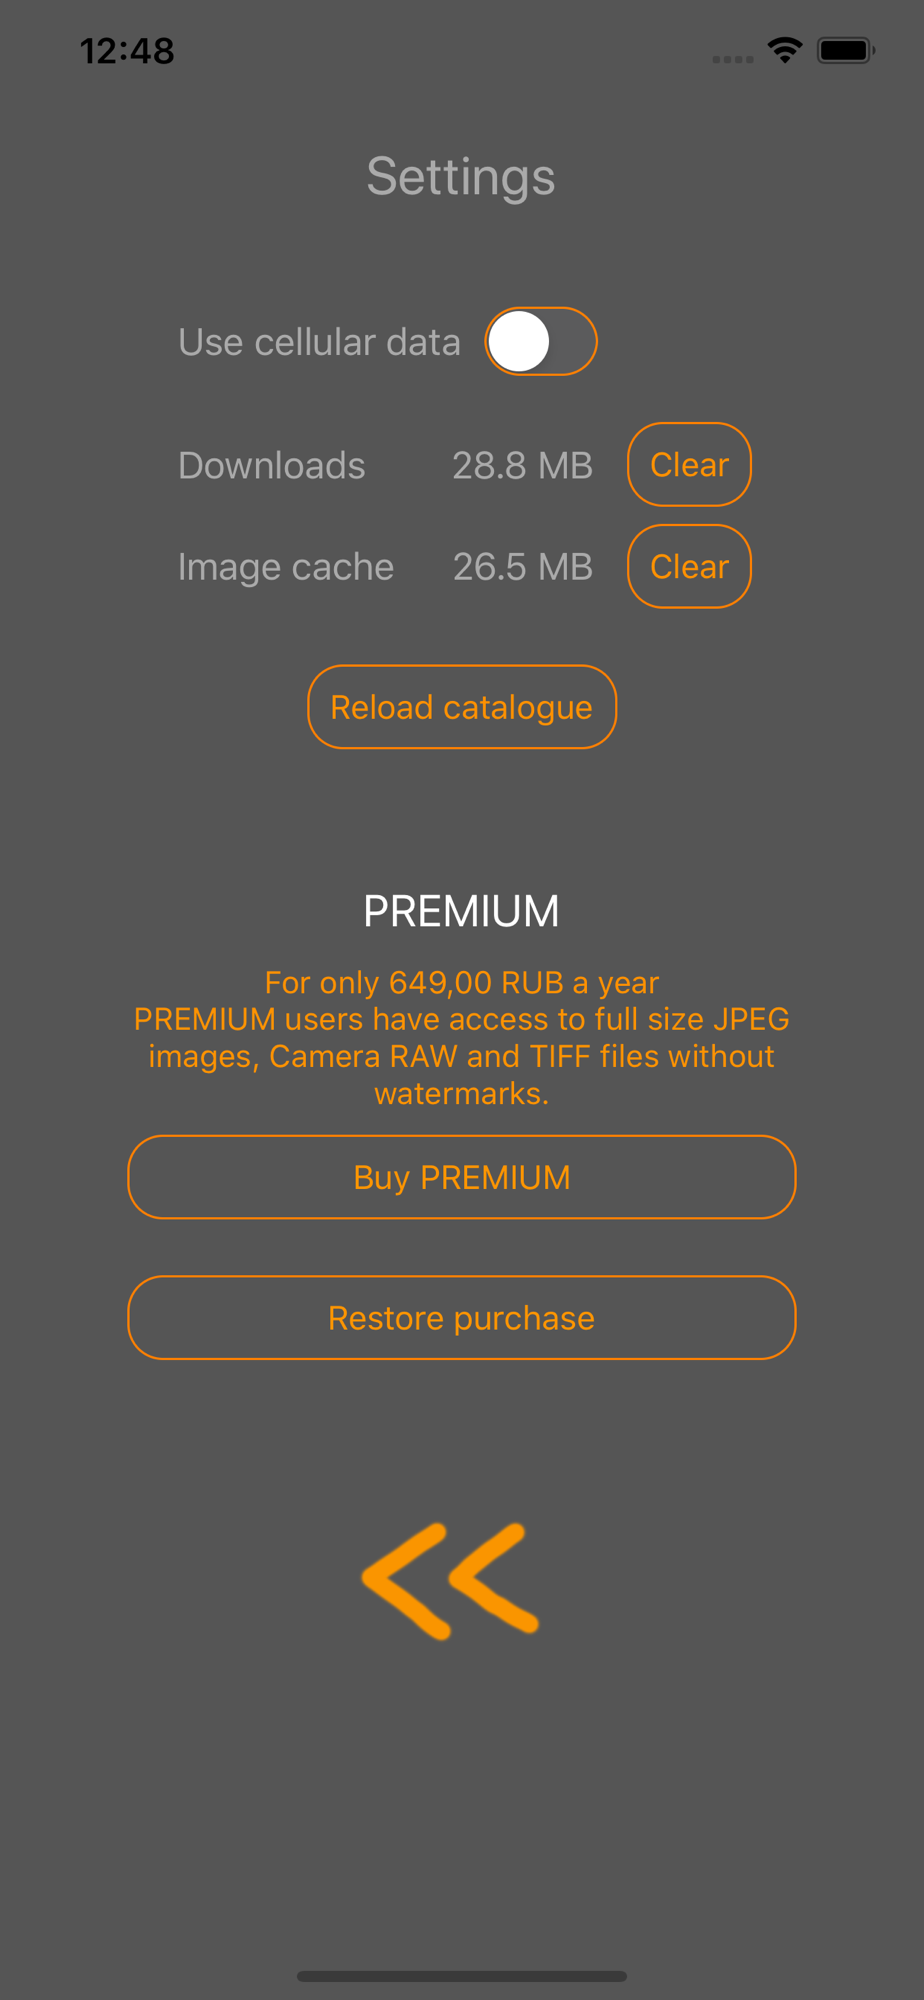This screenshot has height=2000, width=924.
Task: Toggle the Use cellular data switch
Action: 541,341
